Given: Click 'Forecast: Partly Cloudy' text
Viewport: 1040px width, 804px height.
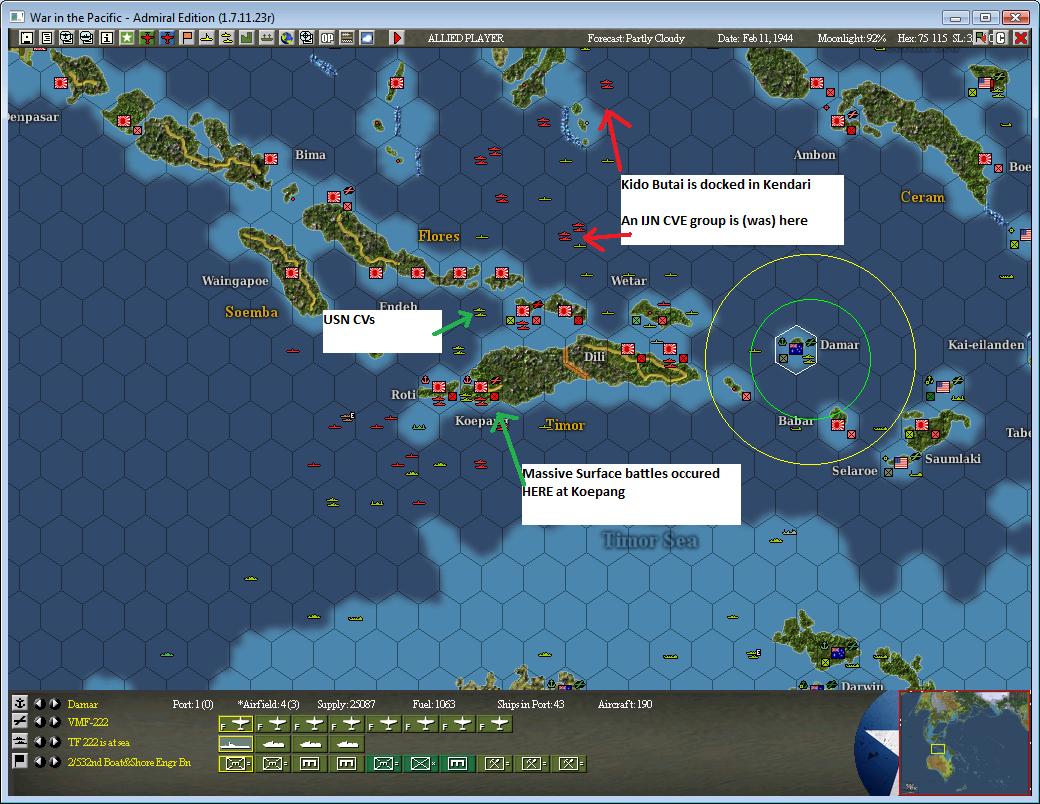Looking at the screenshot, I should [x=635, y=38].
